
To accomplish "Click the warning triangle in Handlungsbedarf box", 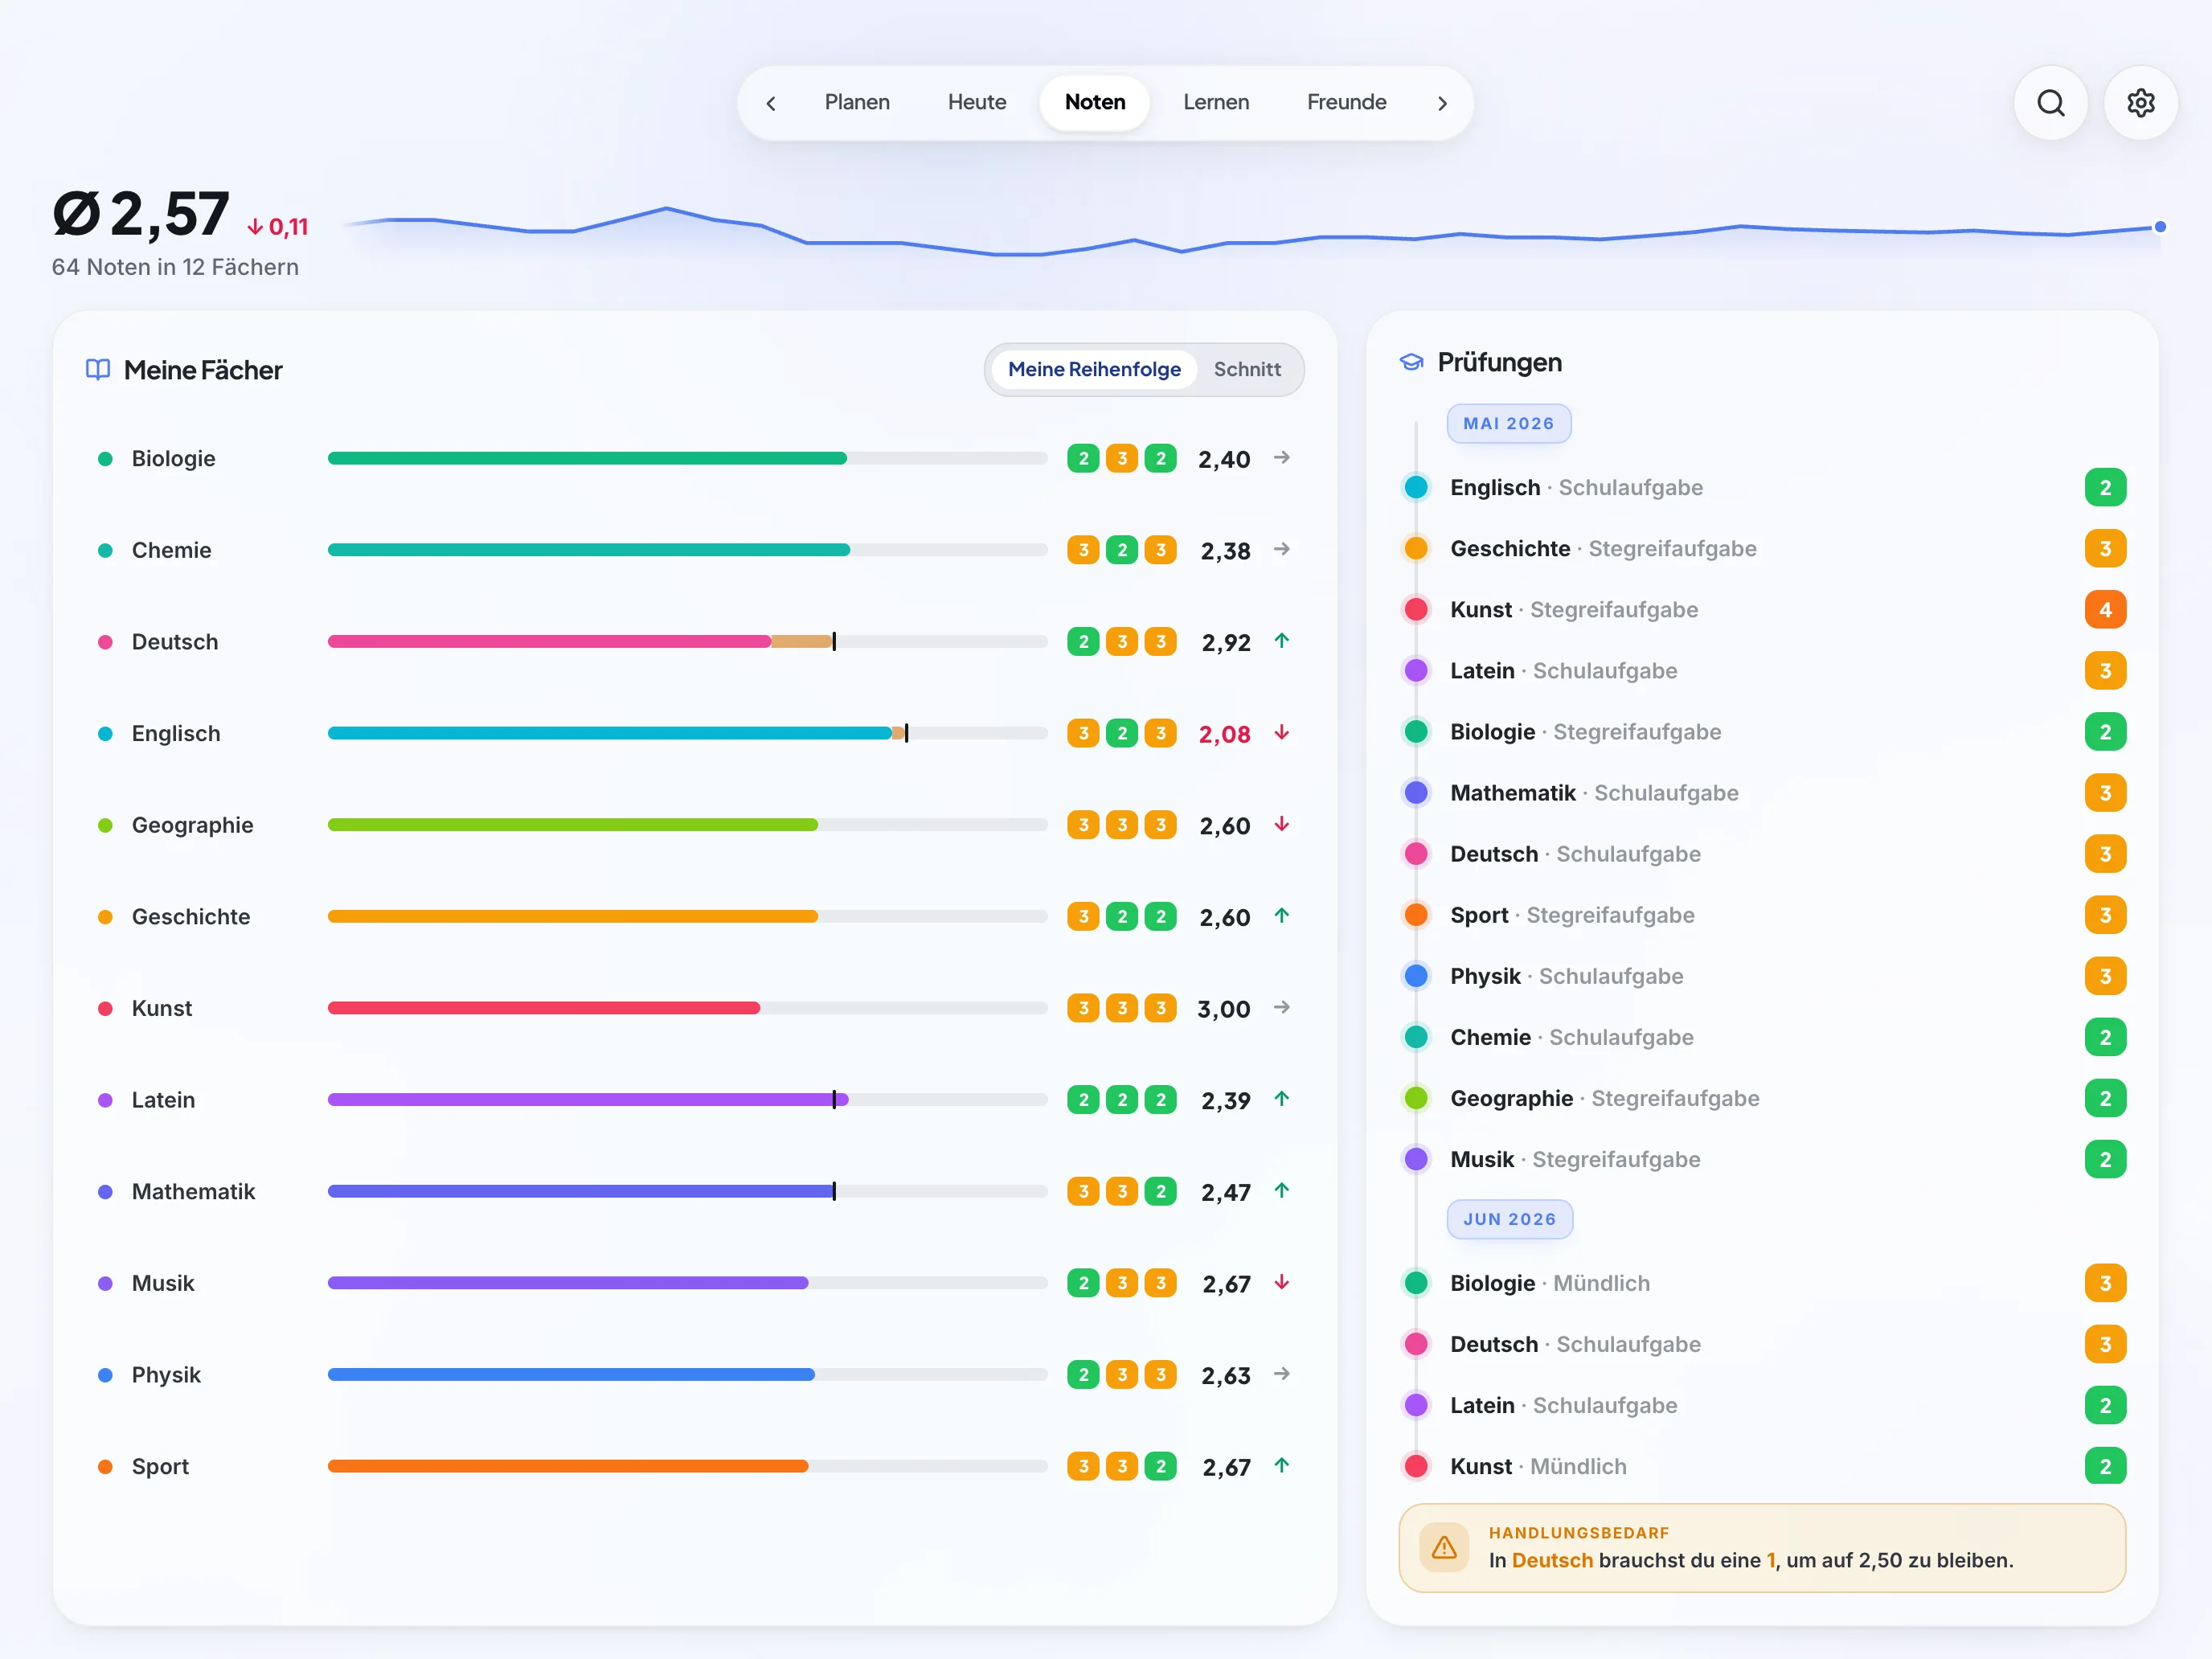I will [x=1444, y=1547].
